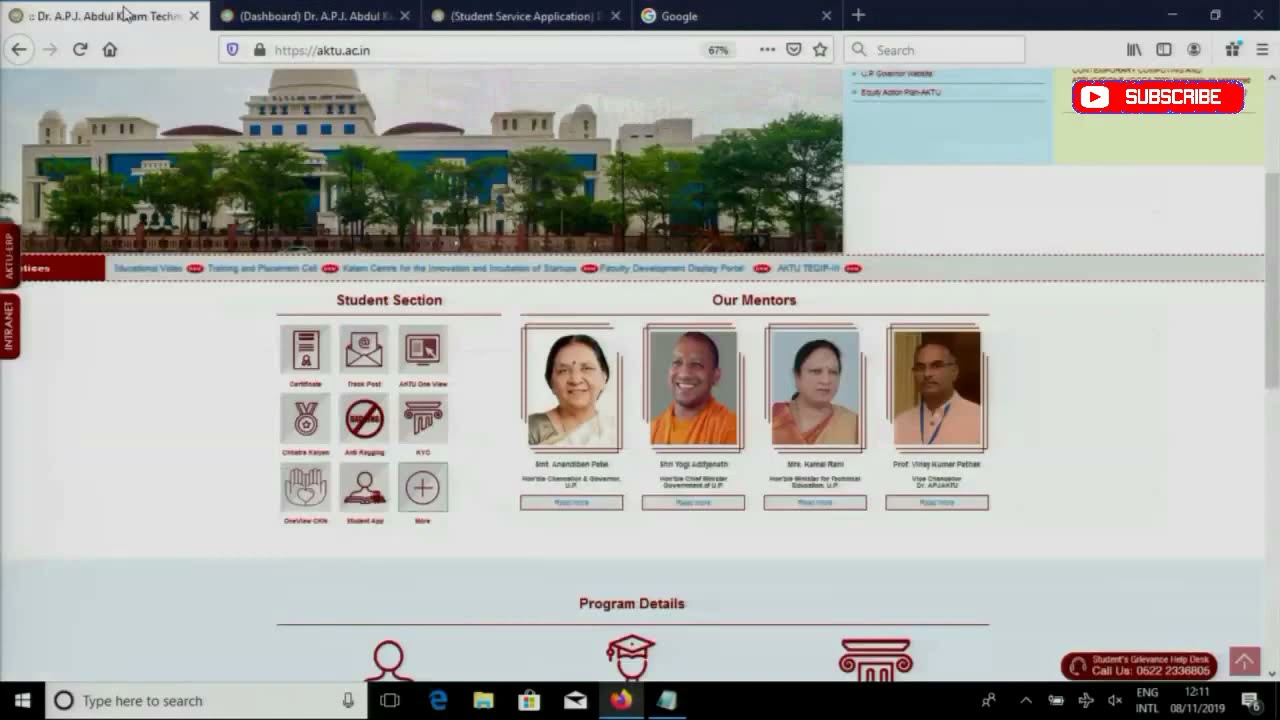Click Read more under Prof. Vinay Kumar Pathak
1280x720 pixels.
[x=937, y=502]
